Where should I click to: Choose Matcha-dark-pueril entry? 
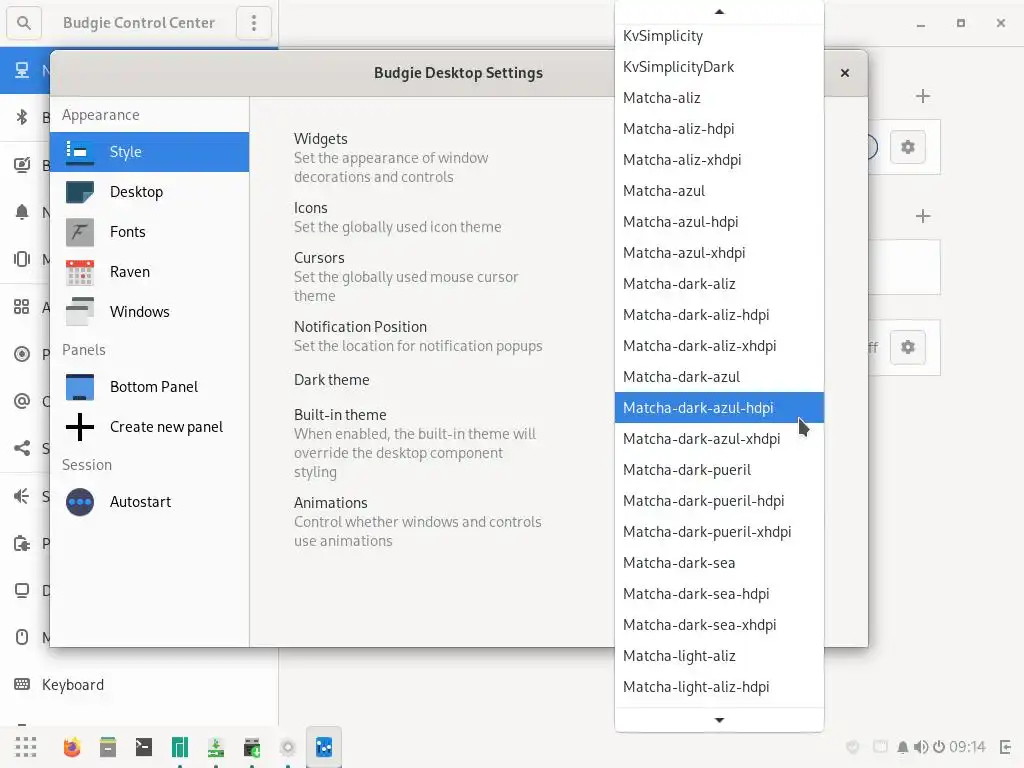tap(719, 470)
